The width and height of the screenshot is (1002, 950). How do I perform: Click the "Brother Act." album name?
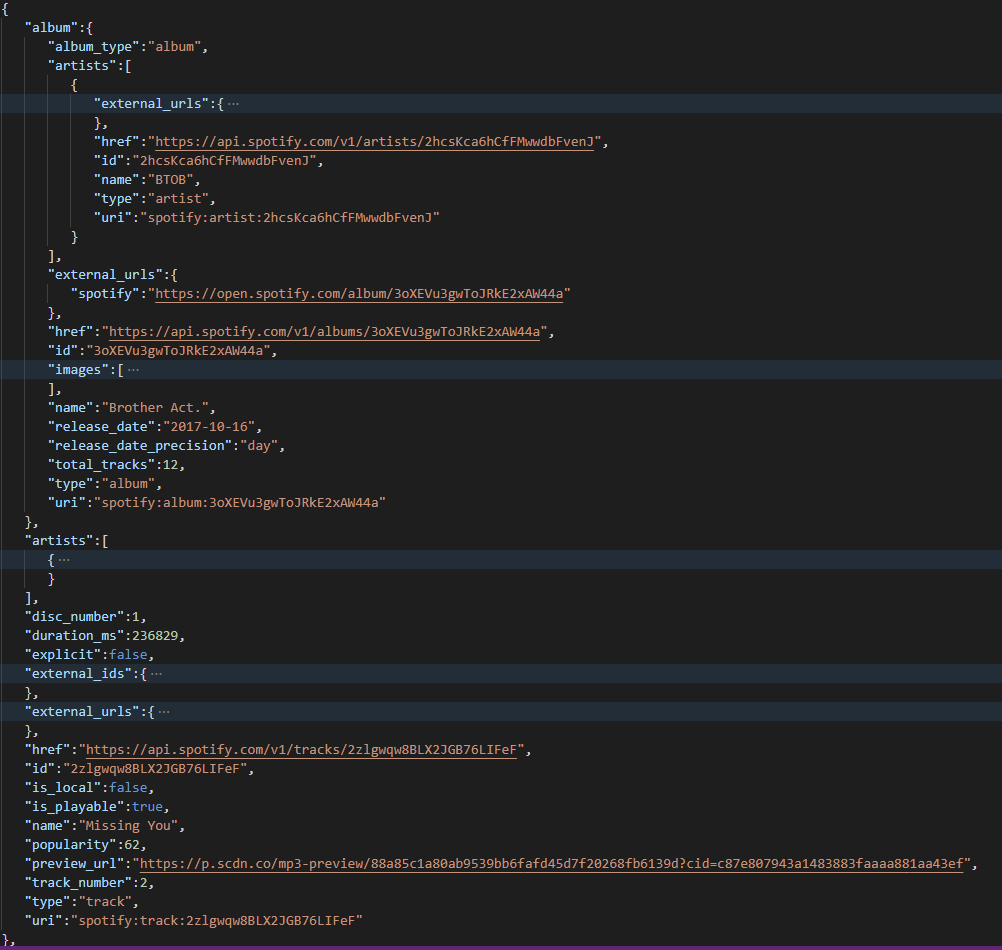coord(155,408)
